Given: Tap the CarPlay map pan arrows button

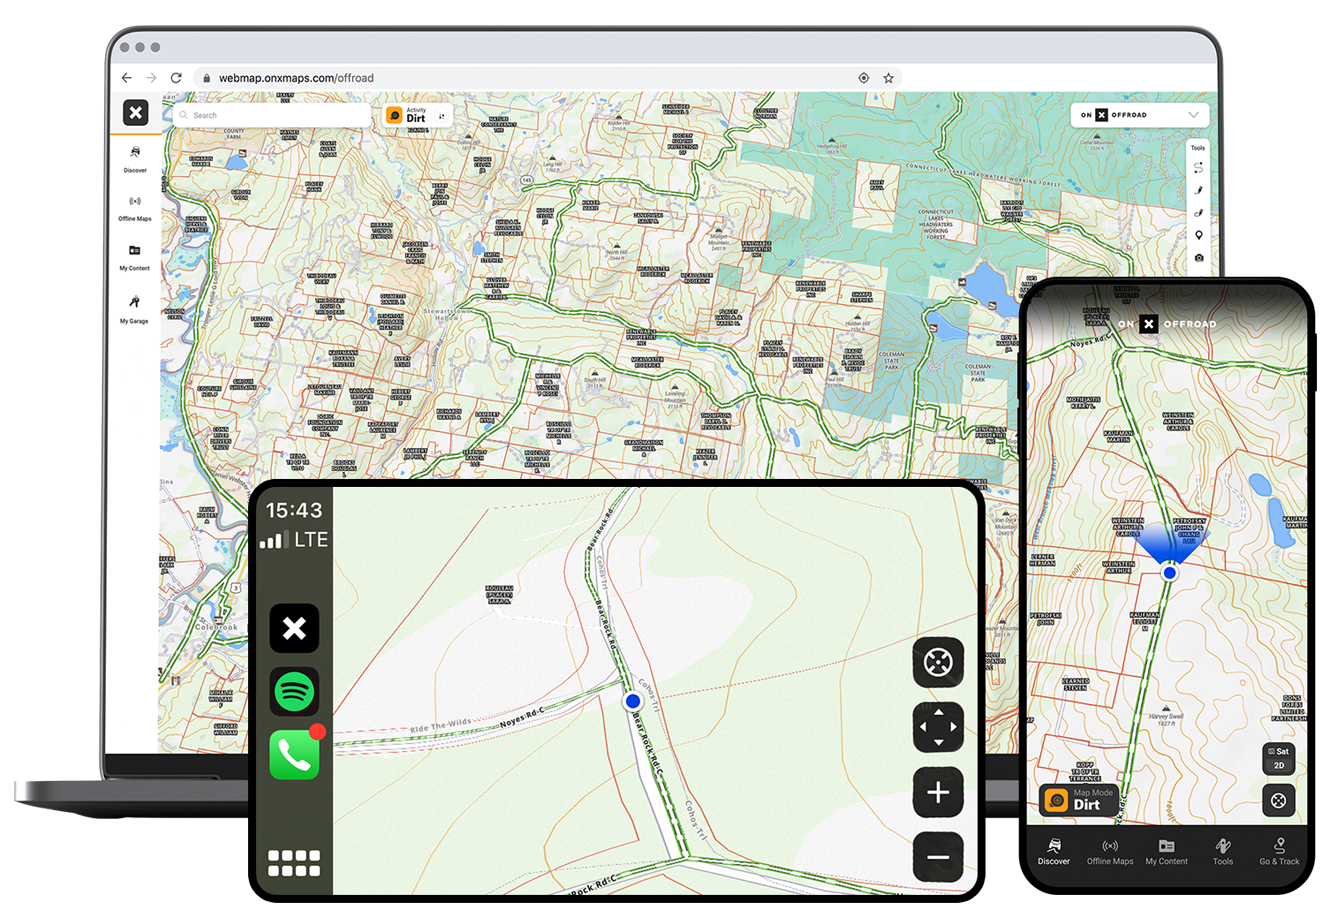Looking at the screenshot, I should coord(937,726).
